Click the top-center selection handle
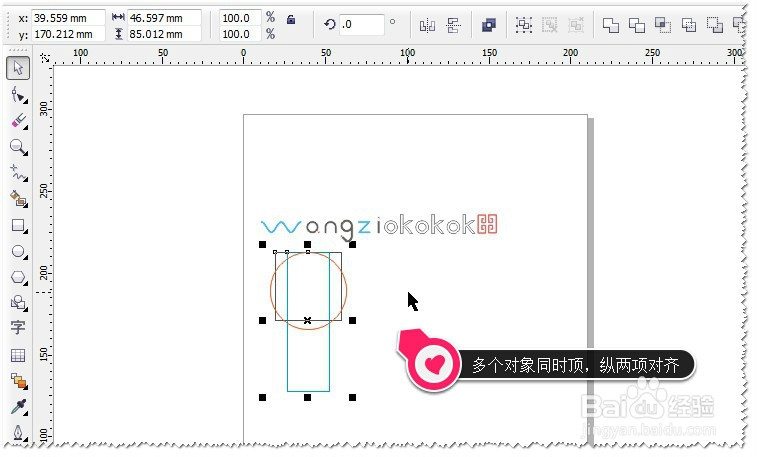This screenshot has height=457, width=757. coord(308,245)
